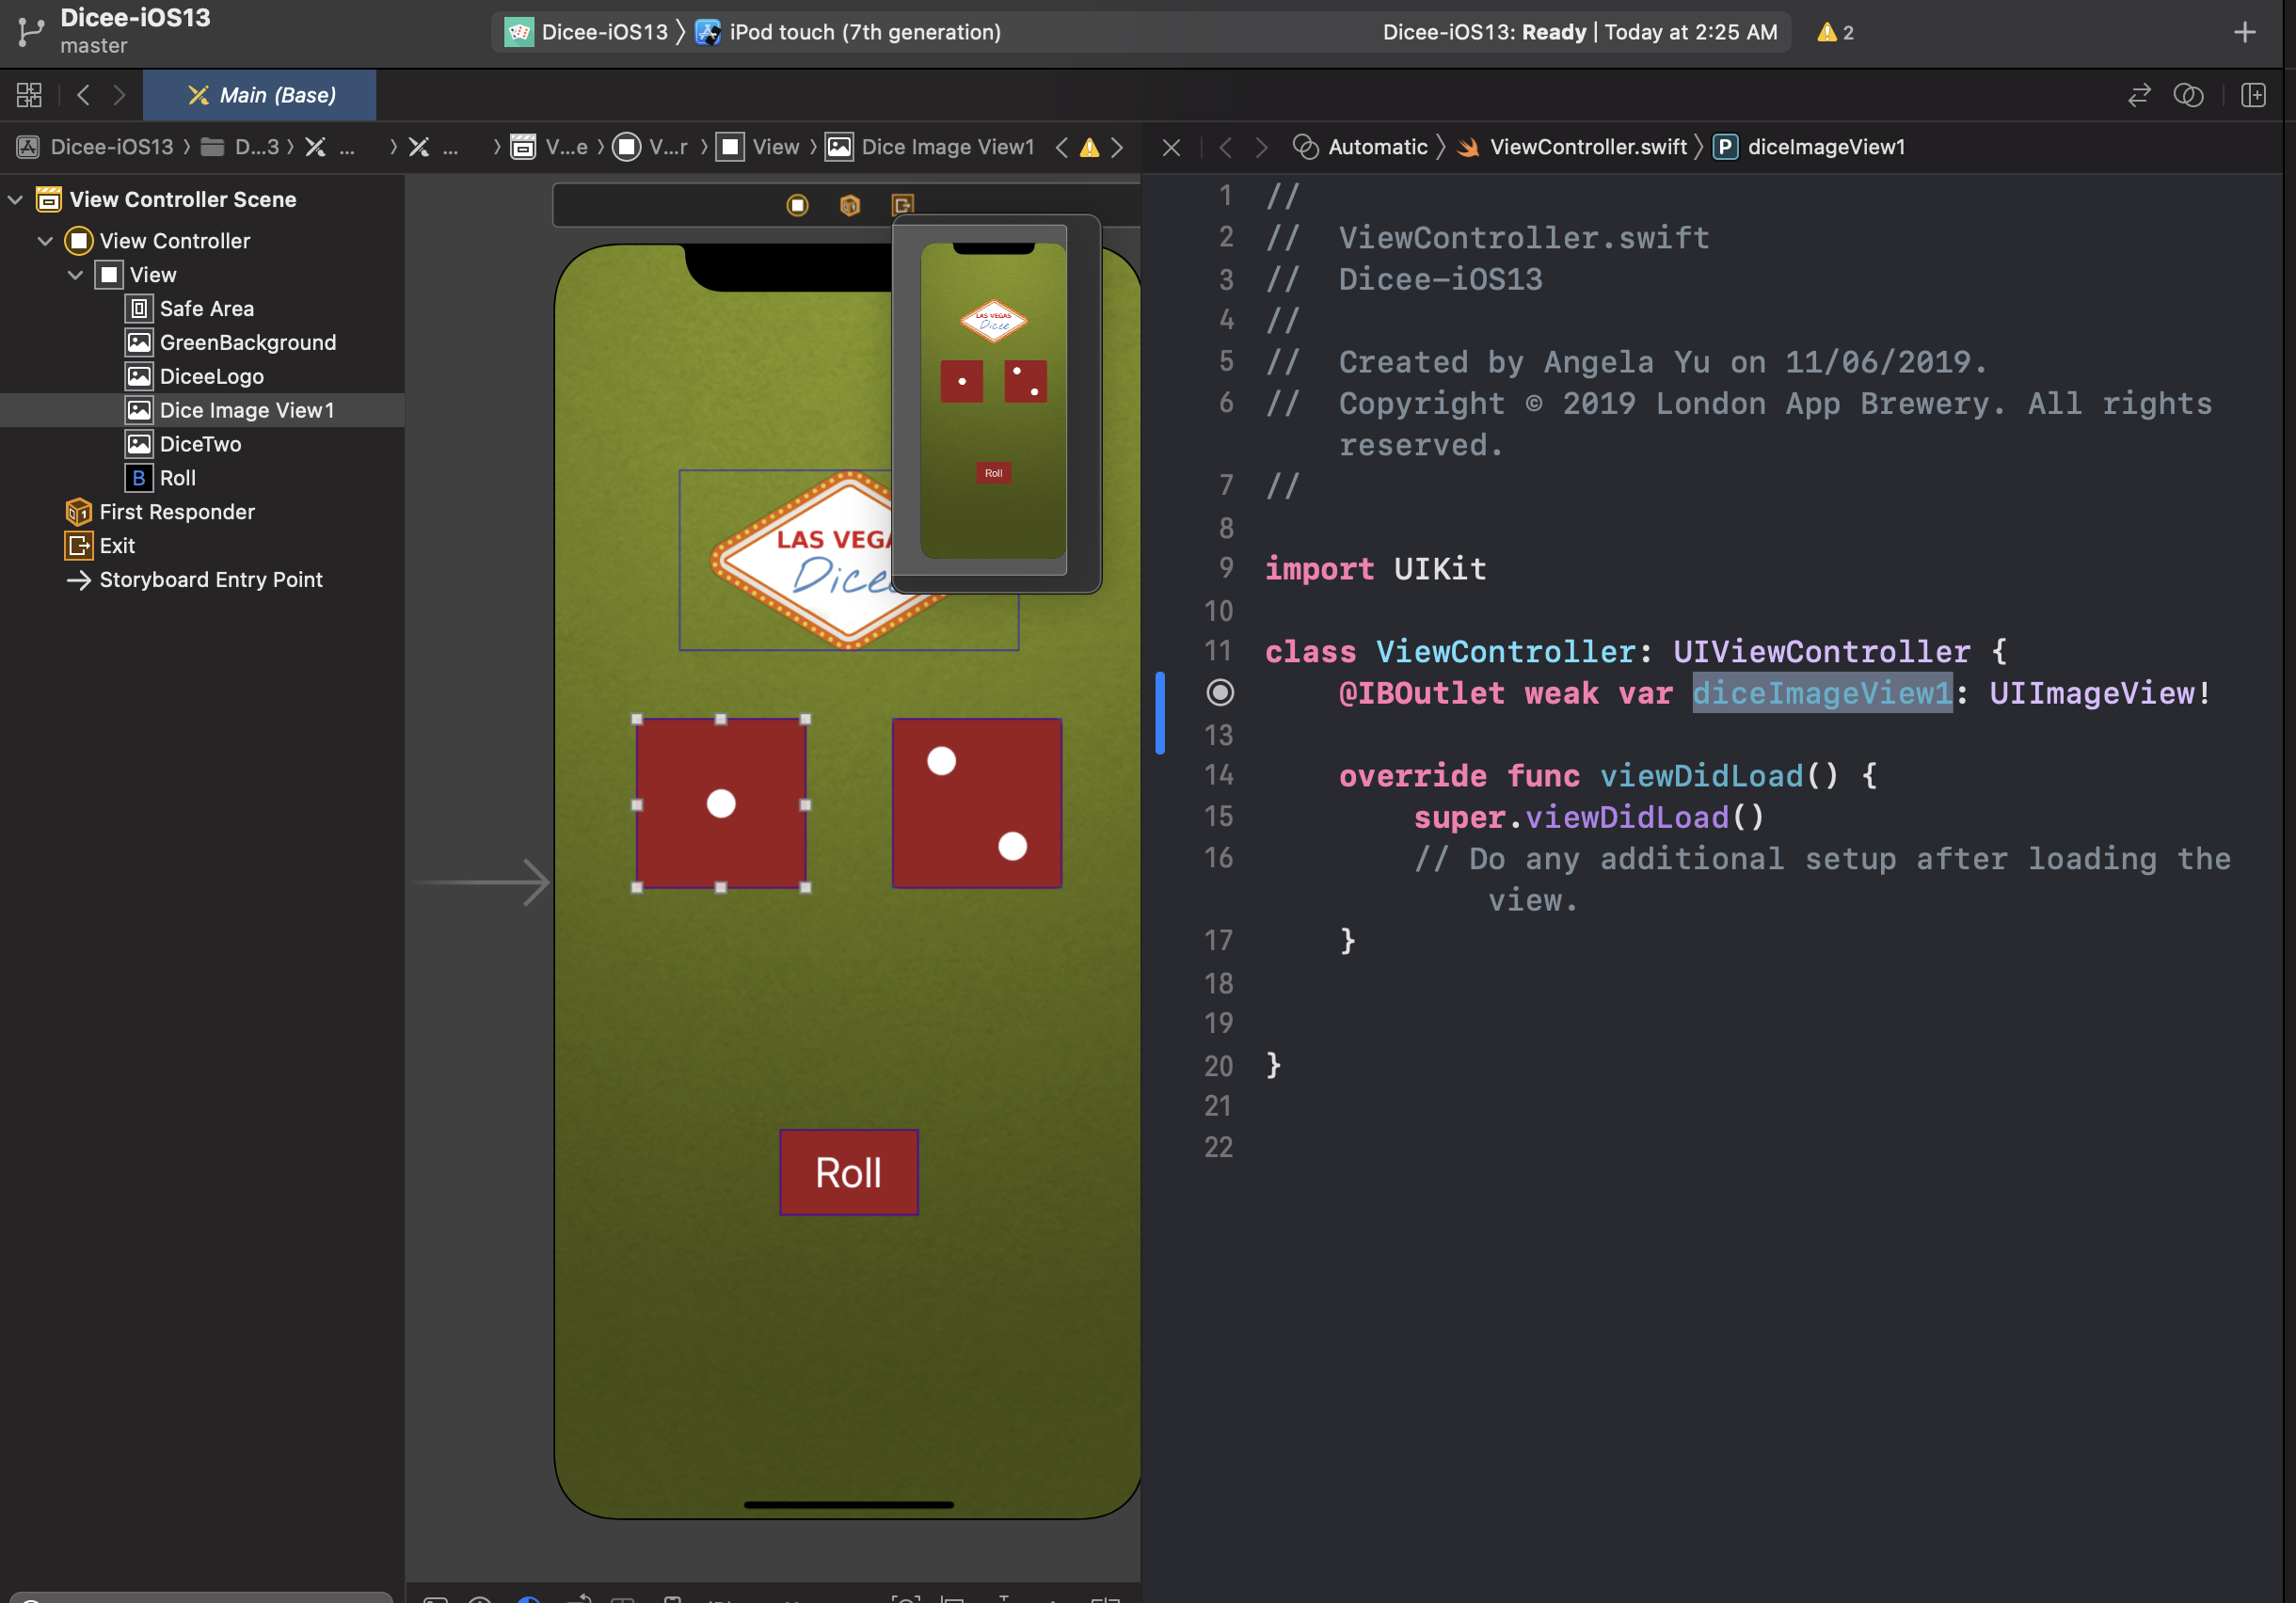Open the code review comparison icon

click(x=2188, y=95)
